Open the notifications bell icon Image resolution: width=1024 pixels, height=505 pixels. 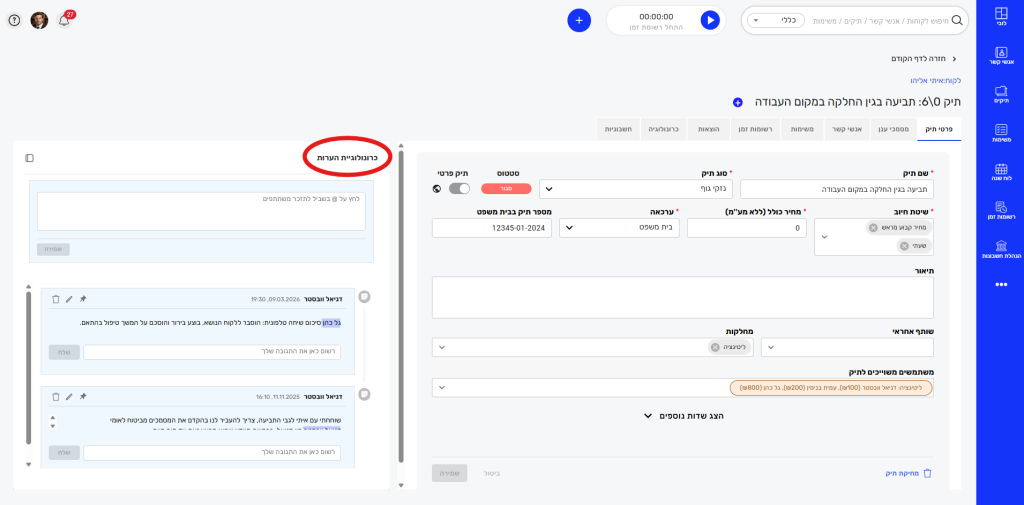(64, 20)
